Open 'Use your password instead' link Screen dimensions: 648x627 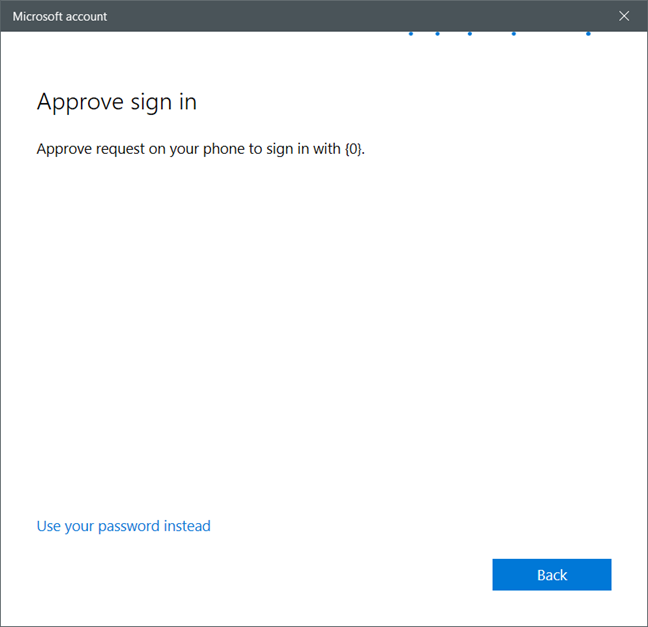click(x=124, y=526)
